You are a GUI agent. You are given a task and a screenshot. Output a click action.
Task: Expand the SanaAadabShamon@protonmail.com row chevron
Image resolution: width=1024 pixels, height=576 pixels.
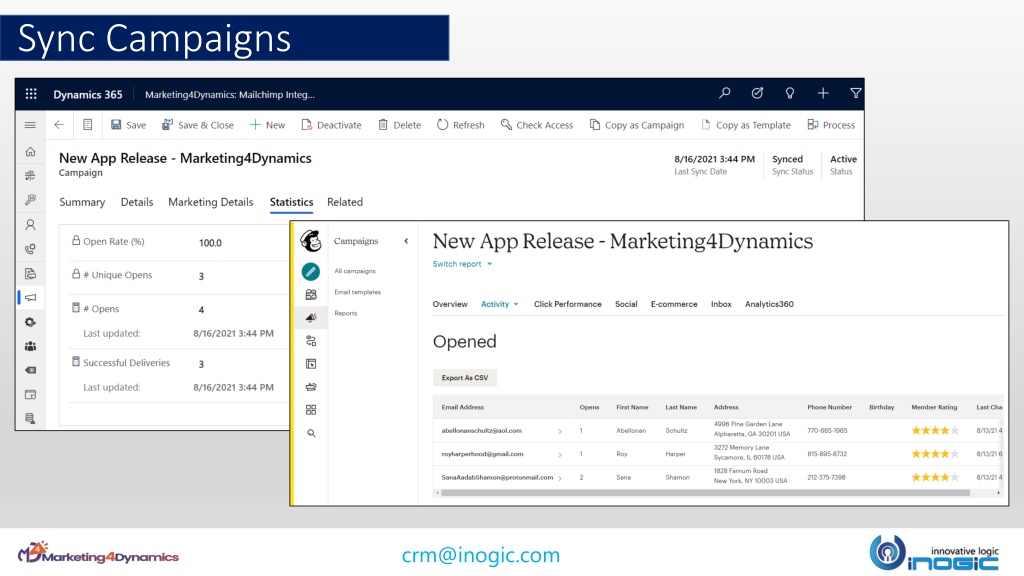560,478
